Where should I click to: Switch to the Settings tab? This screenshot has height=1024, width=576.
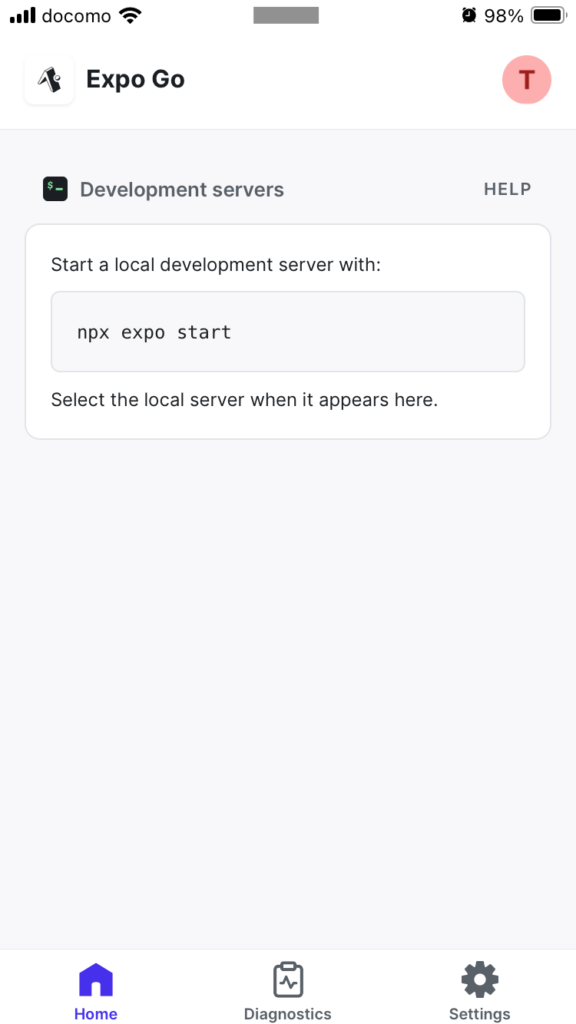pyautogui.click(x=479, y=990)
